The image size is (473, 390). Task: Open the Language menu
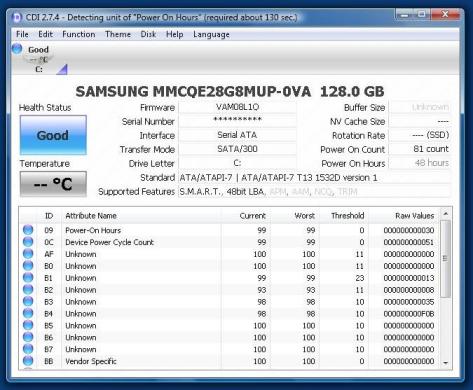[211, 34]
